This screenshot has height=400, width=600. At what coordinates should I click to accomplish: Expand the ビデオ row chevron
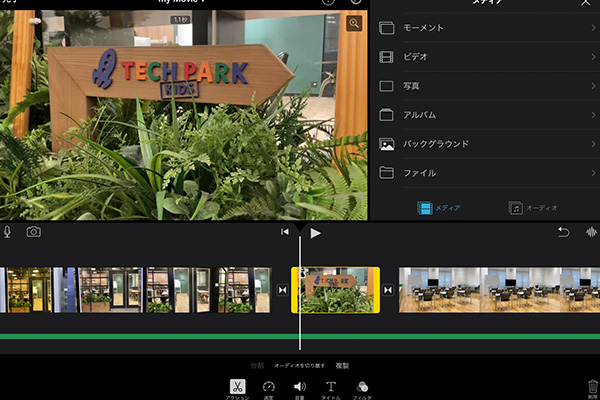click(593, 57)
